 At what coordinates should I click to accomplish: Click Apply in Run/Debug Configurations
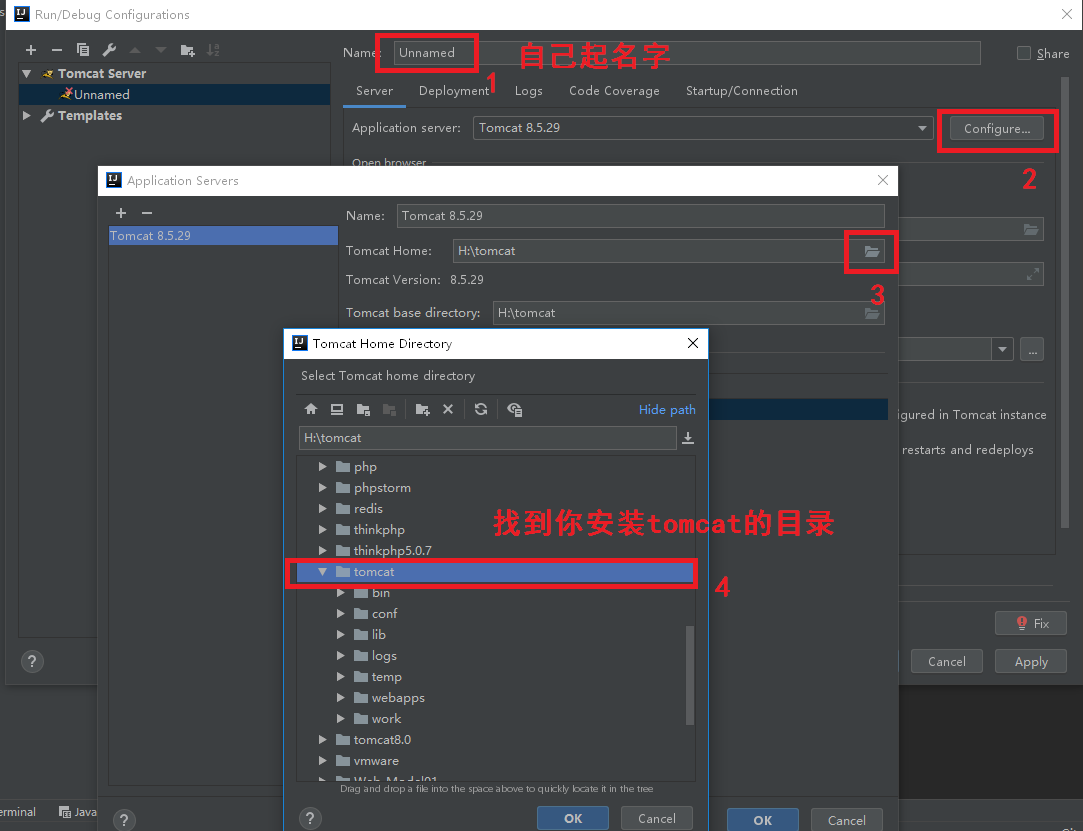[1031, 662]
